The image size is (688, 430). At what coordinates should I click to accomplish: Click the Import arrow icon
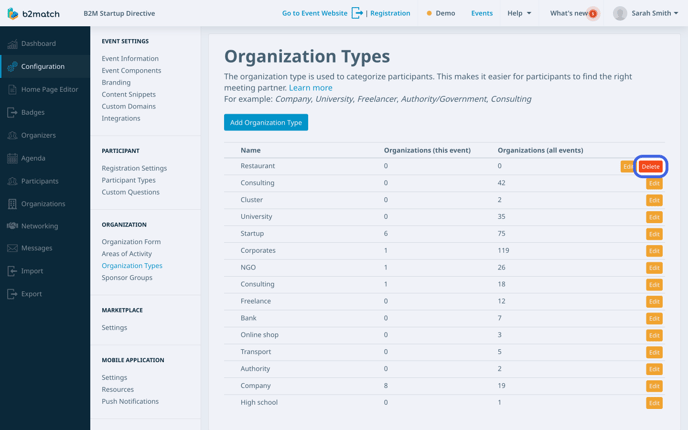12,271
